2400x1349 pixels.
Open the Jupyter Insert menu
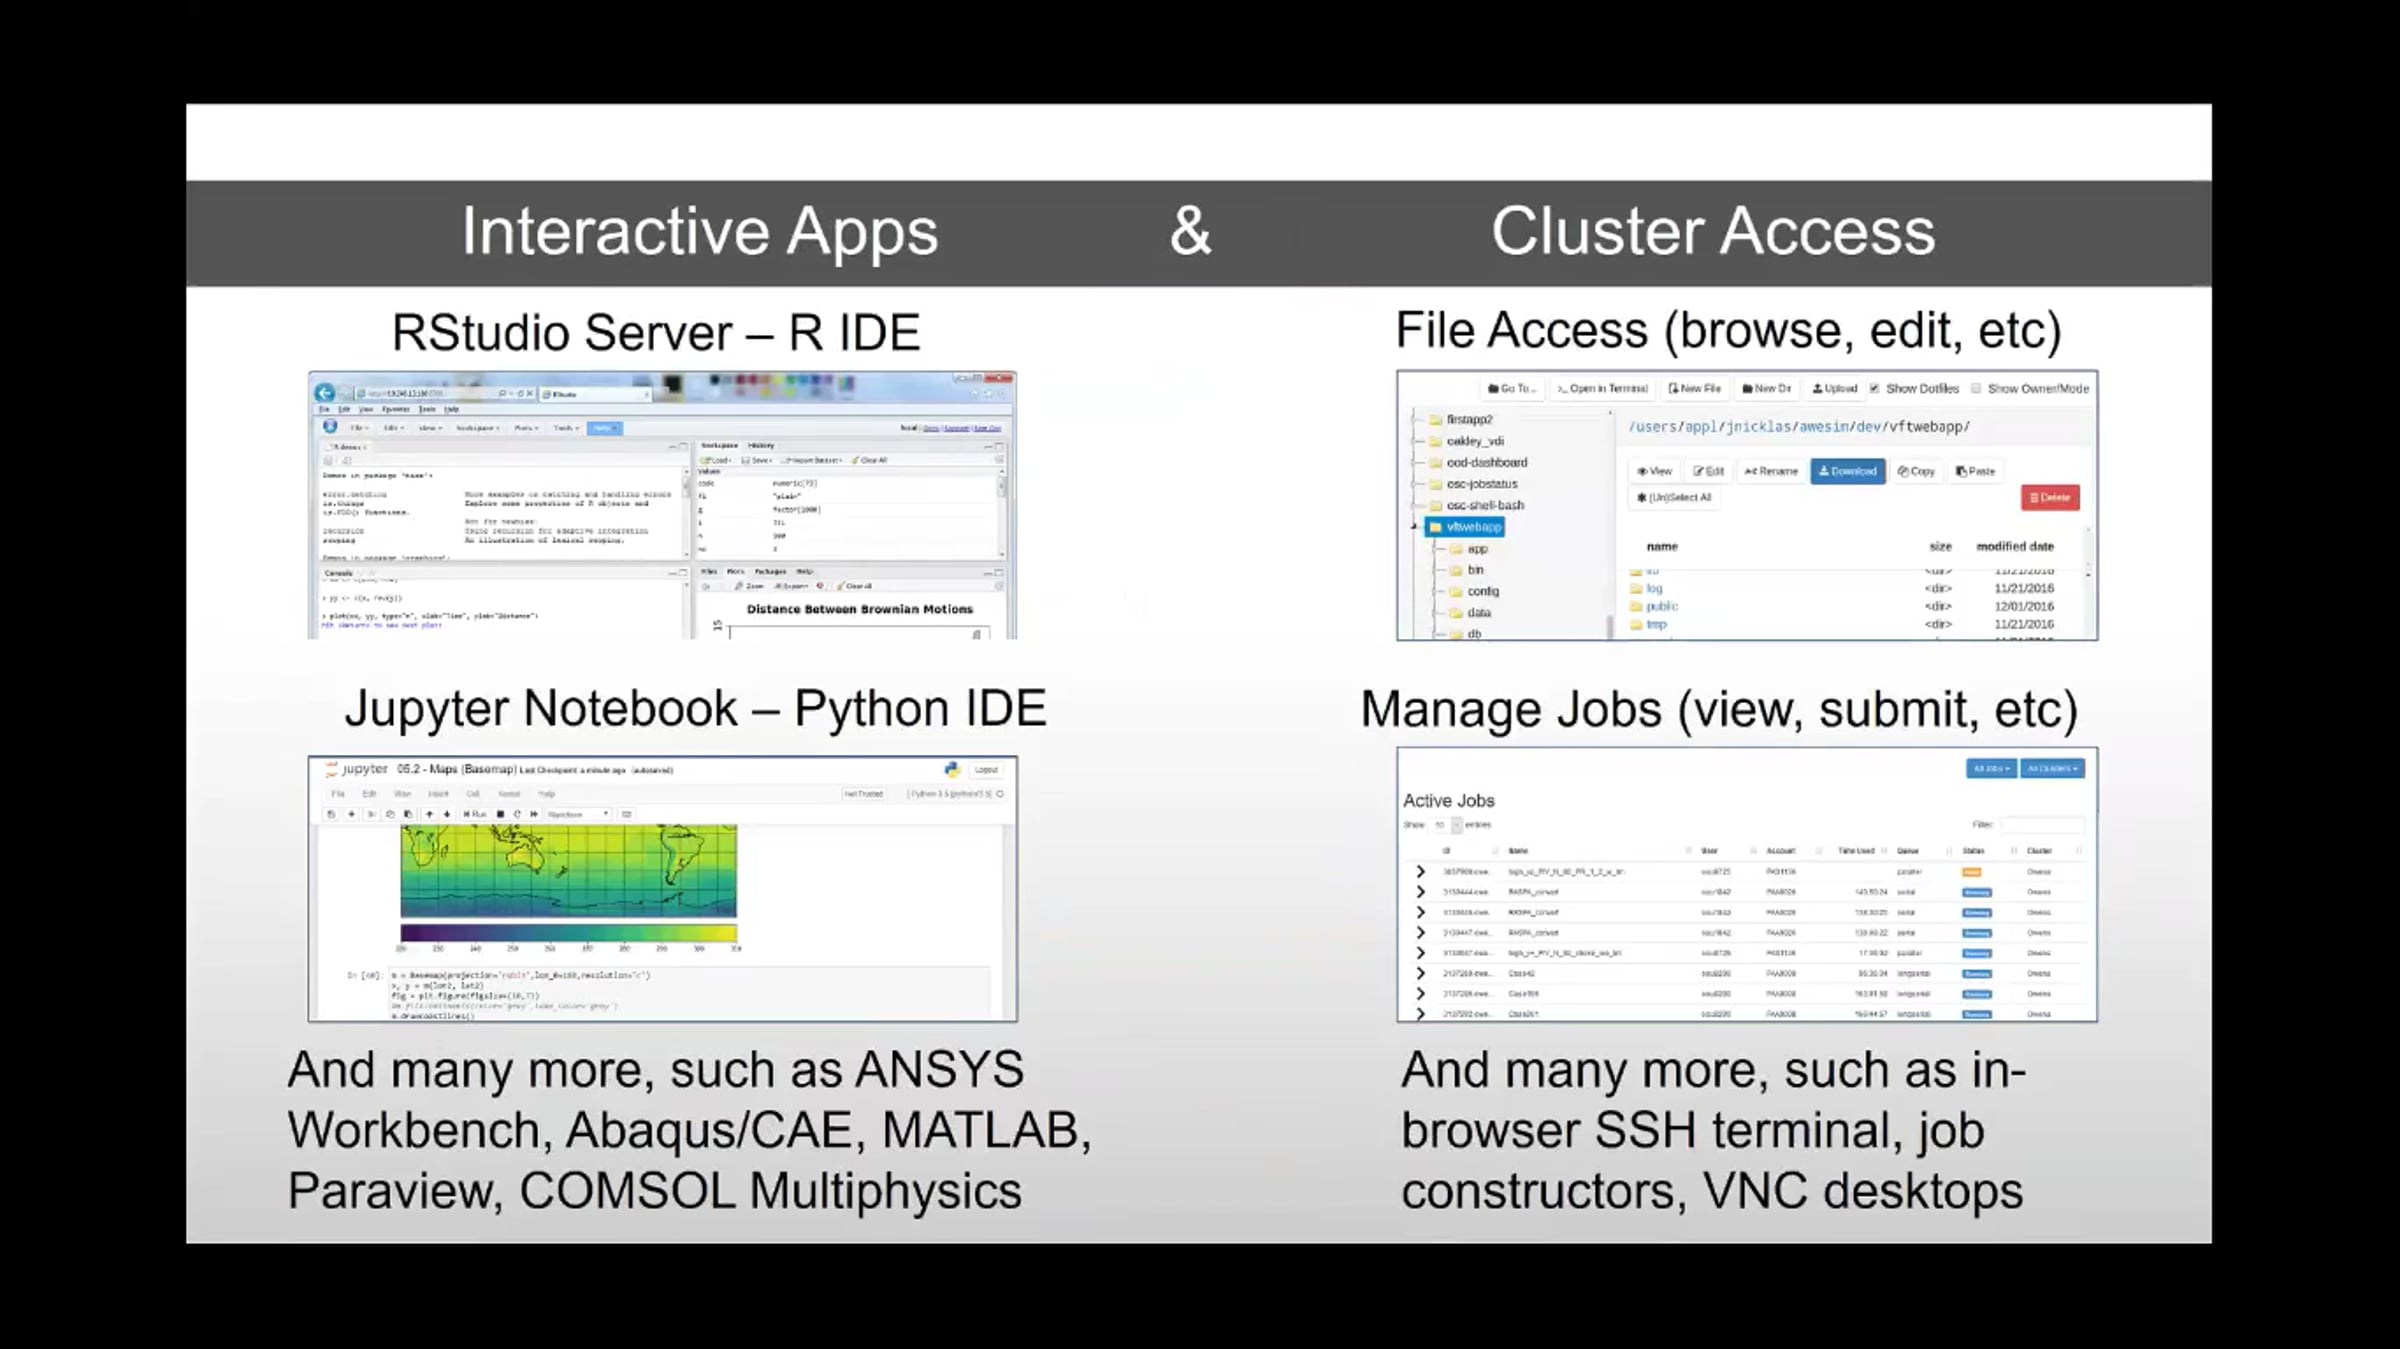[x=438, y=794]
